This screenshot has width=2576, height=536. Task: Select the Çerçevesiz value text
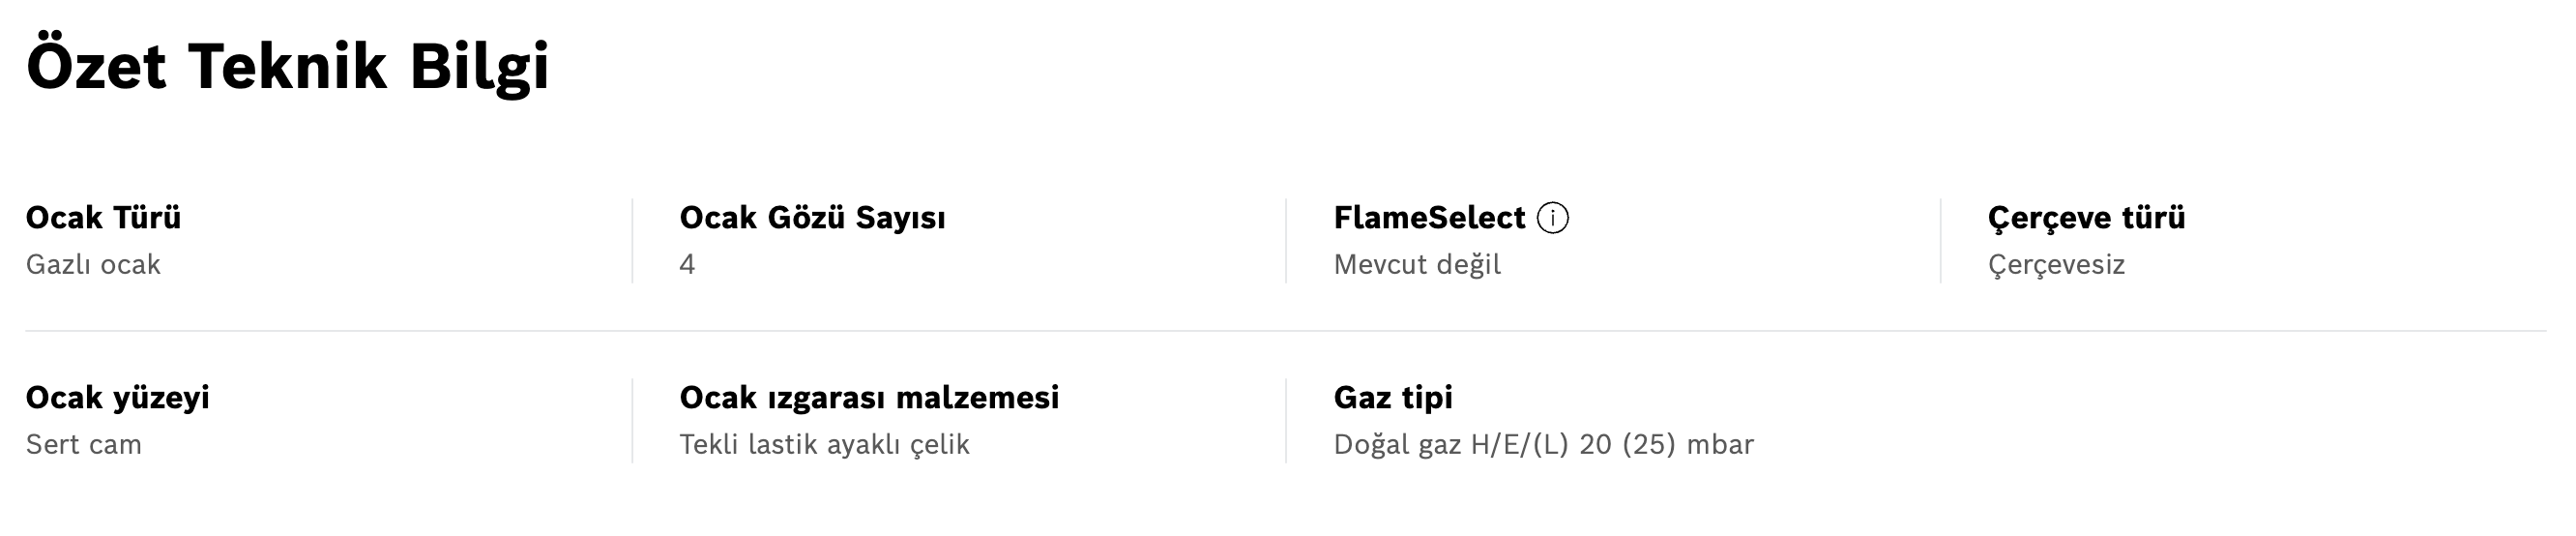(2056, 265)
